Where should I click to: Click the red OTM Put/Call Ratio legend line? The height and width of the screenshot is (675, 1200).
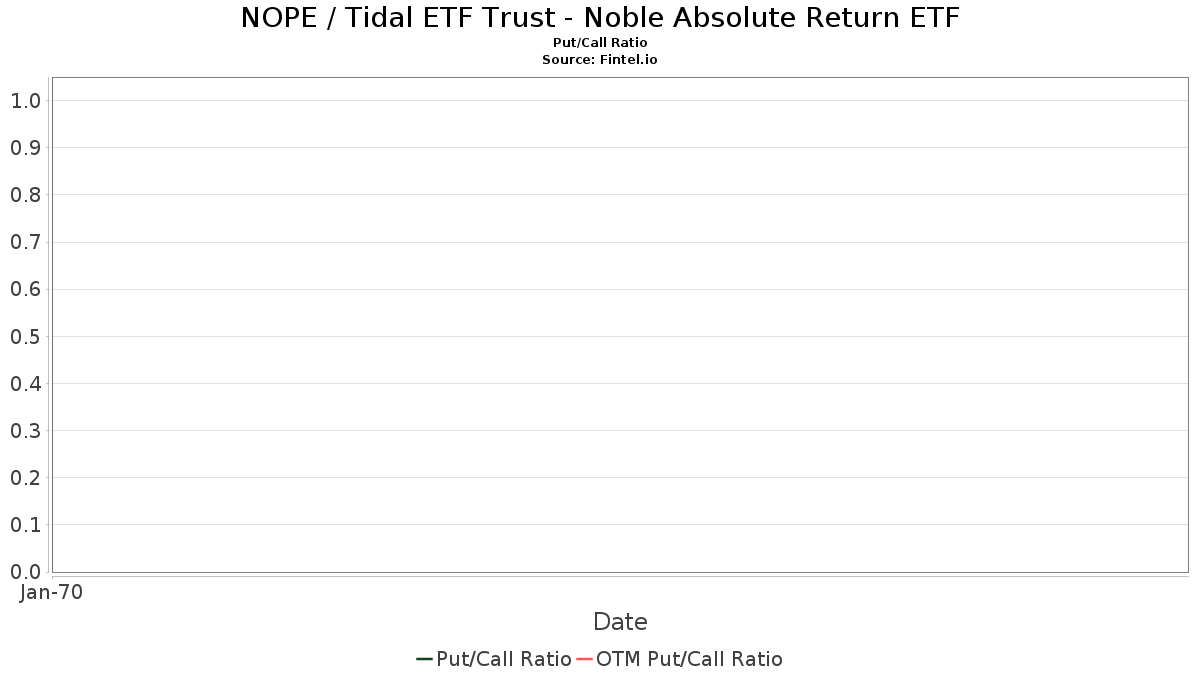tap(585, 659)
